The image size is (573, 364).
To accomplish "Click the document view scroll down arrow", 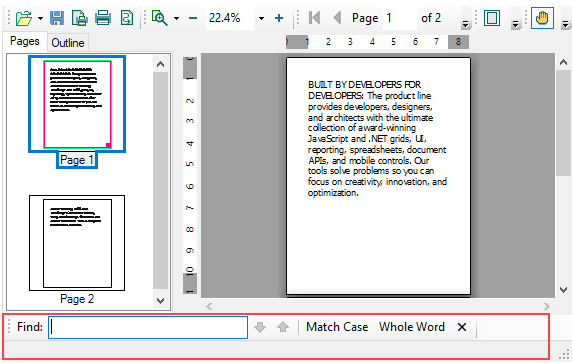I will [x=563, y=290].
